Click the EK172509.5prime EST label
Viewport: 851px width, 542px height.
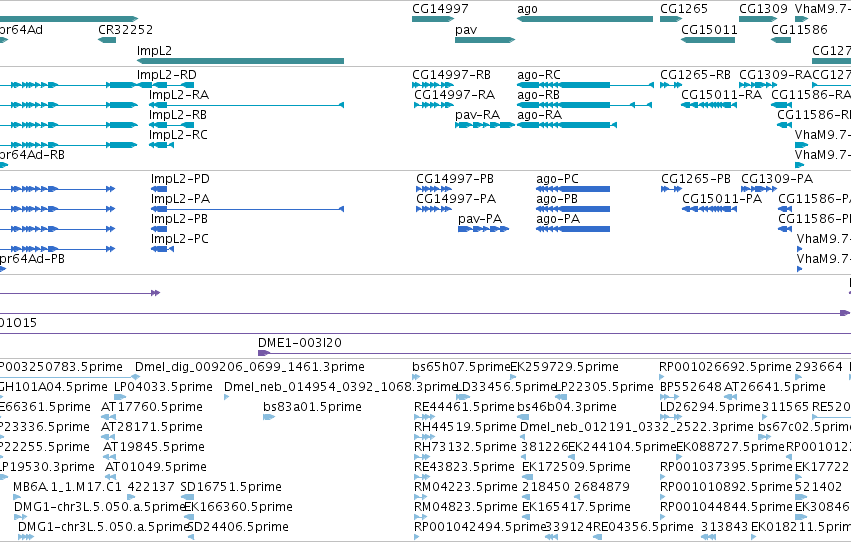click(576, 468)
